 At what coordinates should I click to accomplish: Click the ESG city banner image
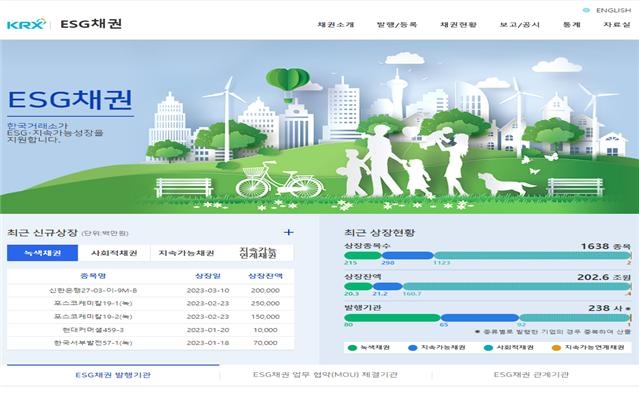point(320,127)
